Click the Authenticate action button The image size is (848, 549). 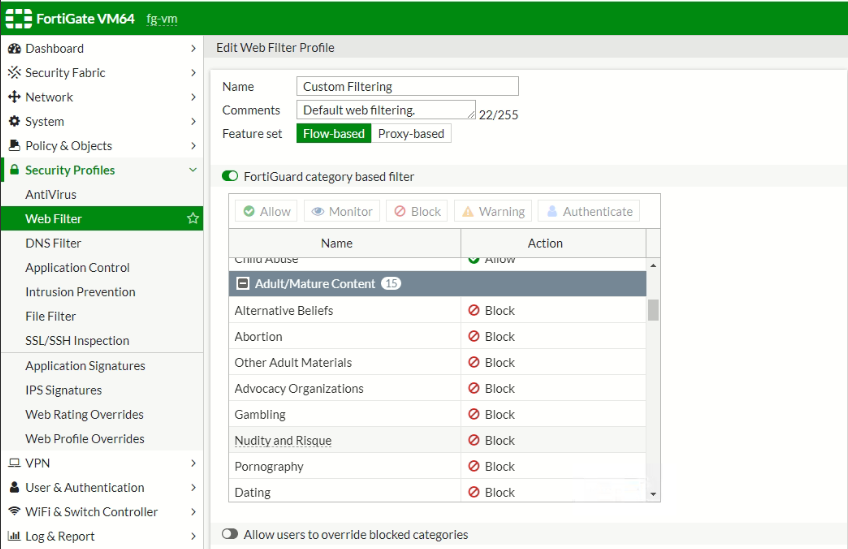tap(589, 211)
